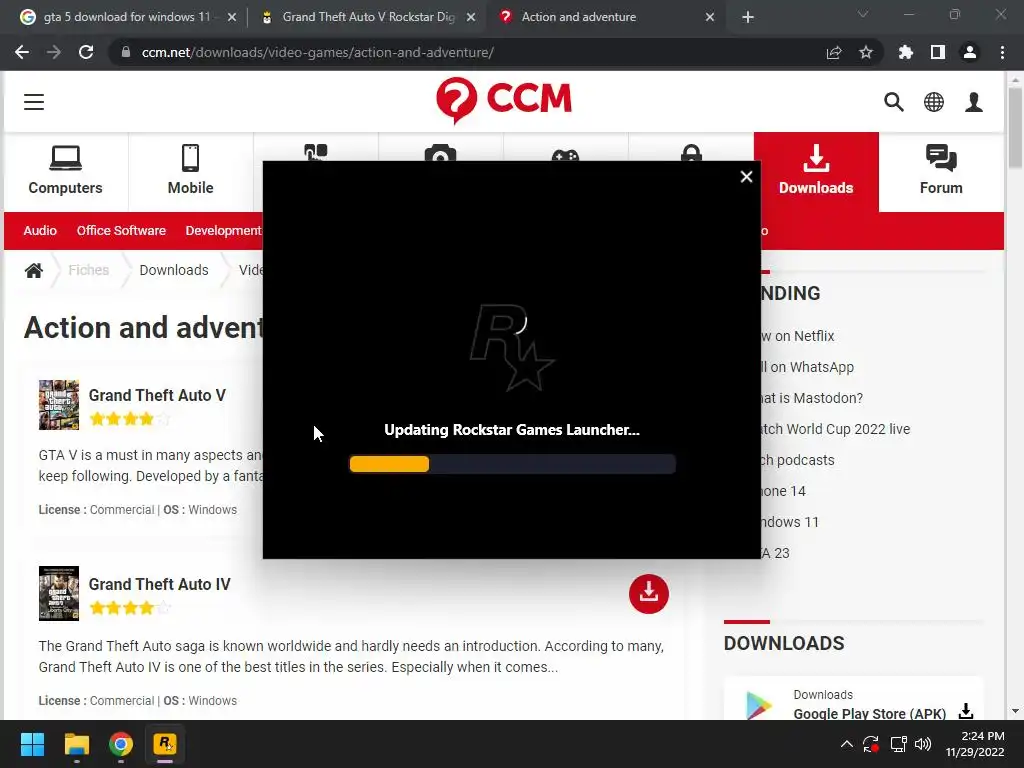Open a new browser tab
Viewport: 1024px width, 768px height.
[748, 18]
